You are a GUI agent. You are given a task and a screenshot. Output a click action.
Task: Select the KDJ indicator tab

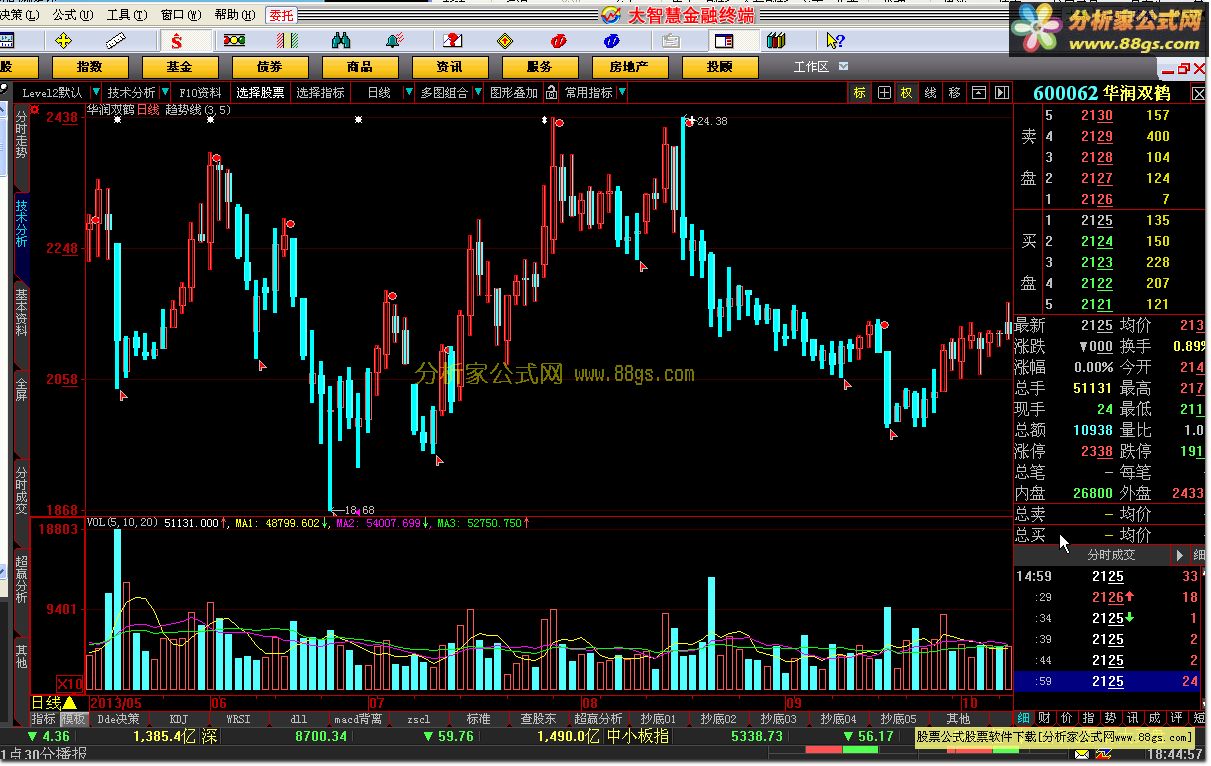(178, 719)
